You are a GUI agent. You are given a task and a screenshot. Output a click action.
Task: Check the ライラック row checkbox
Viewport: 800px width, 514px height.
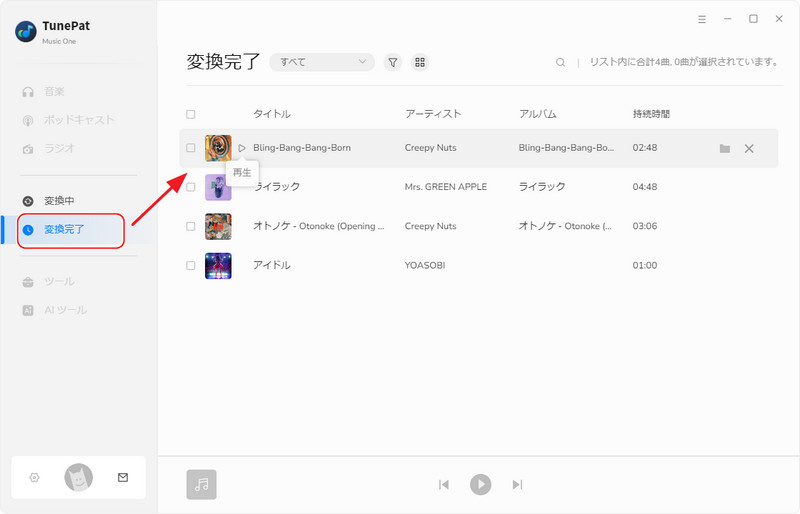pyautogui.click(x=191, y=187)
